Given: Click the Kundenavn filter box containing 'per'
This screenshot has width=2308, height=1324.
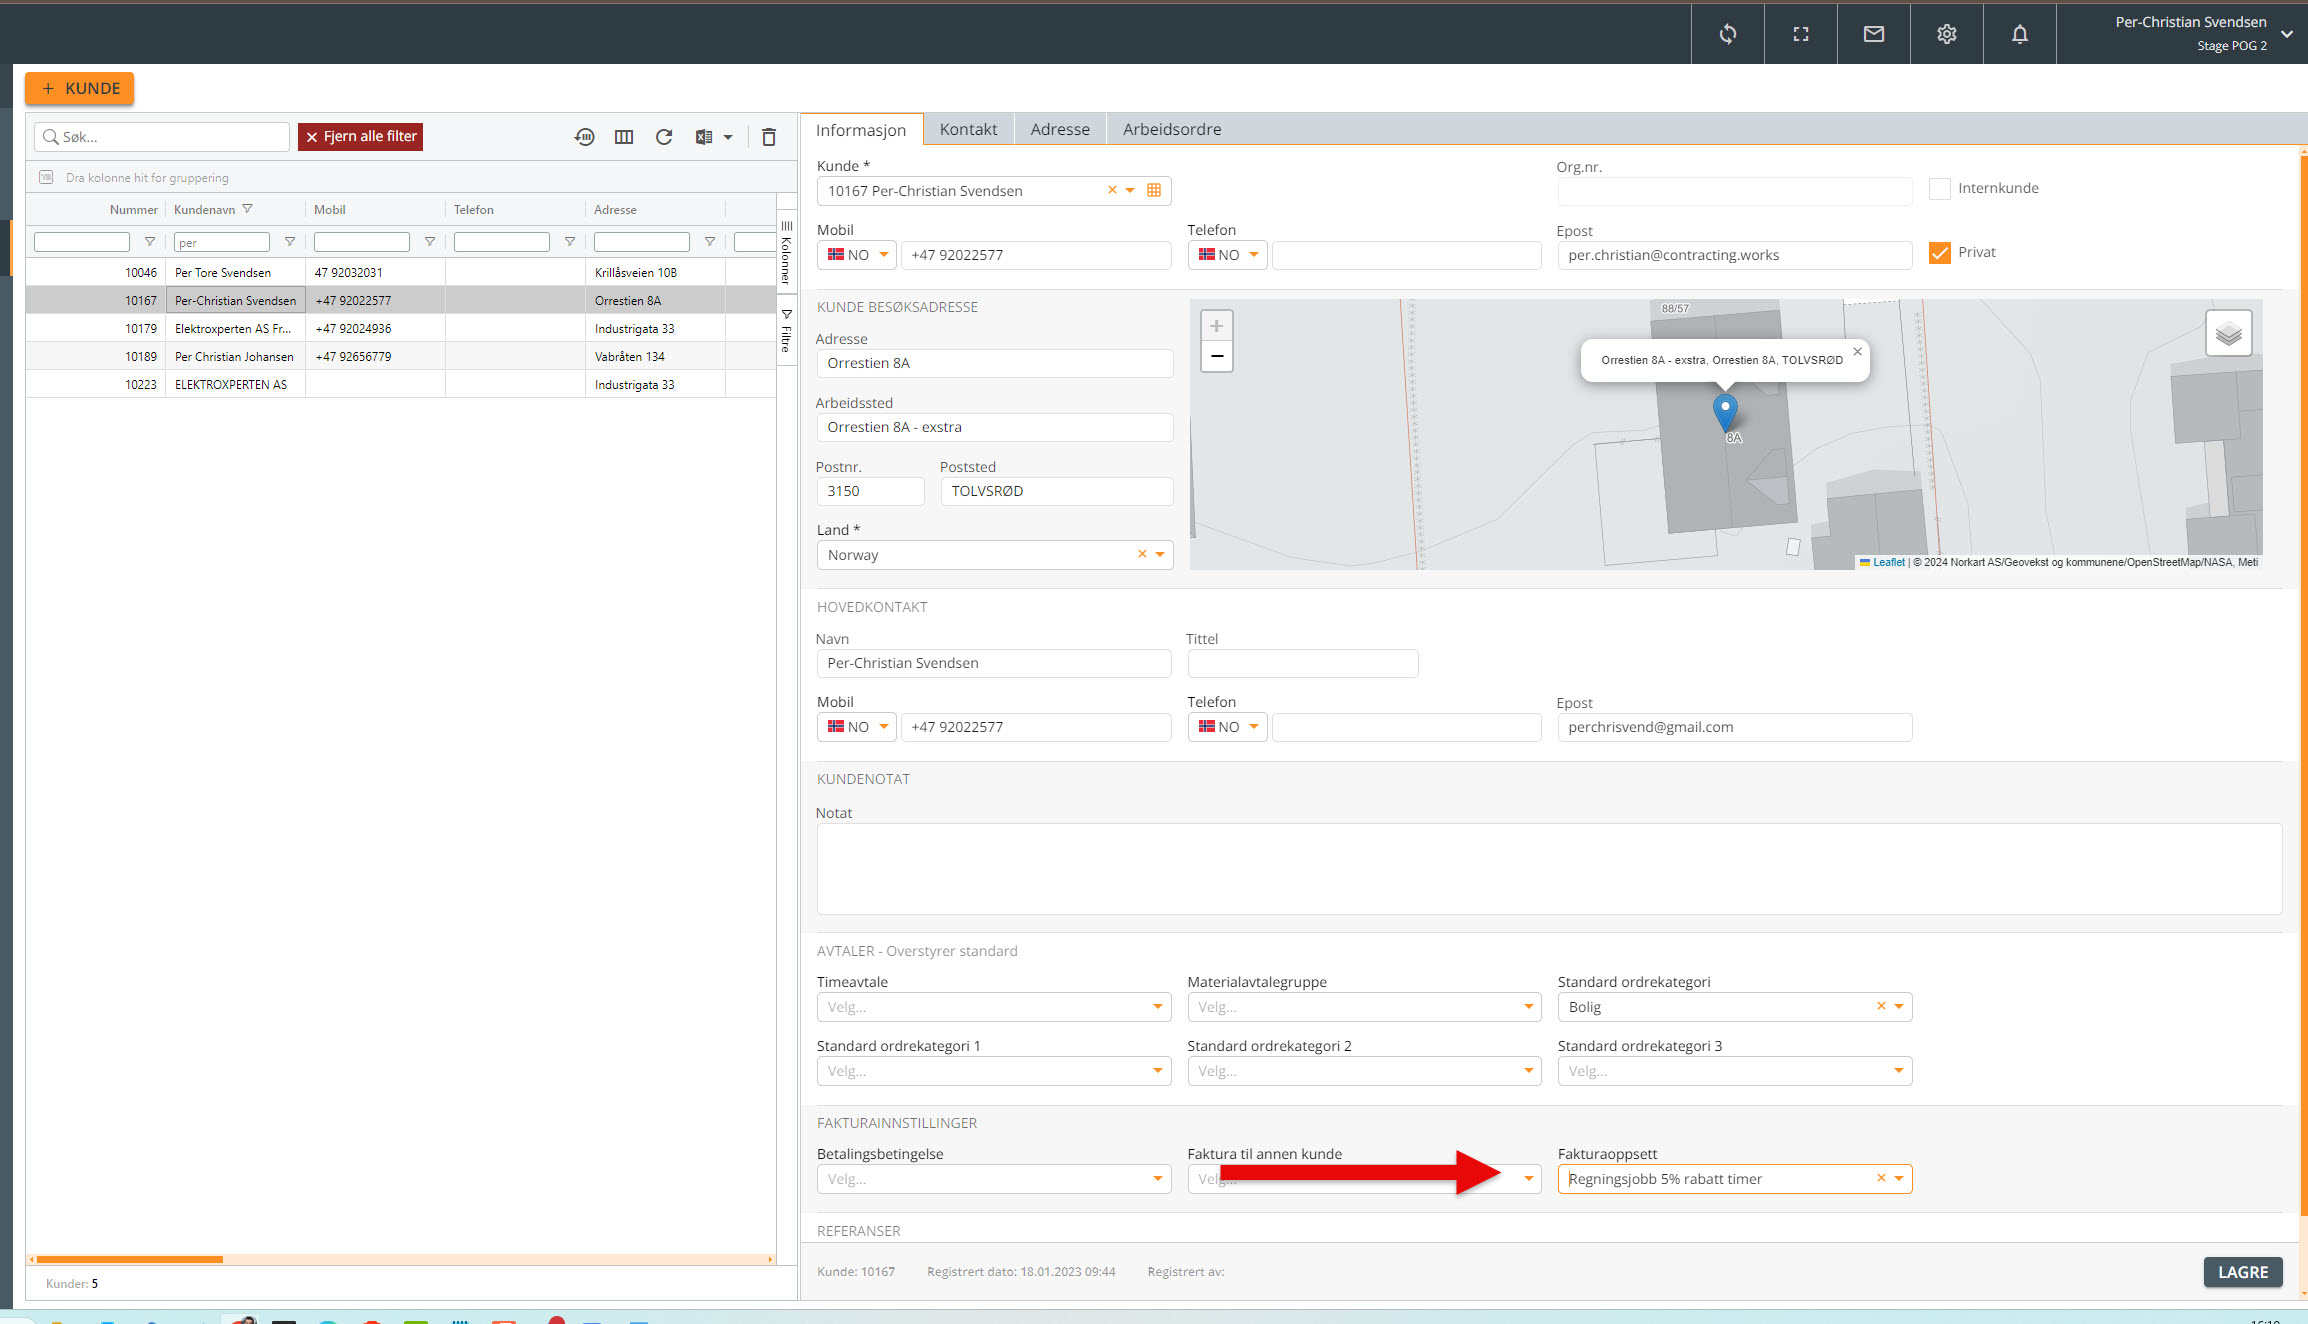Looking at the screenshot, I should pos(222,242).
